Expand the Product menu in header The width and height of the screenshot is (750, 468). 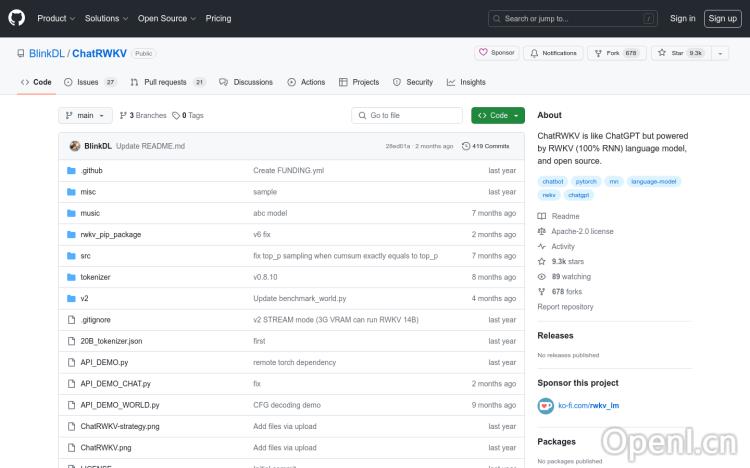coord(55,18)
